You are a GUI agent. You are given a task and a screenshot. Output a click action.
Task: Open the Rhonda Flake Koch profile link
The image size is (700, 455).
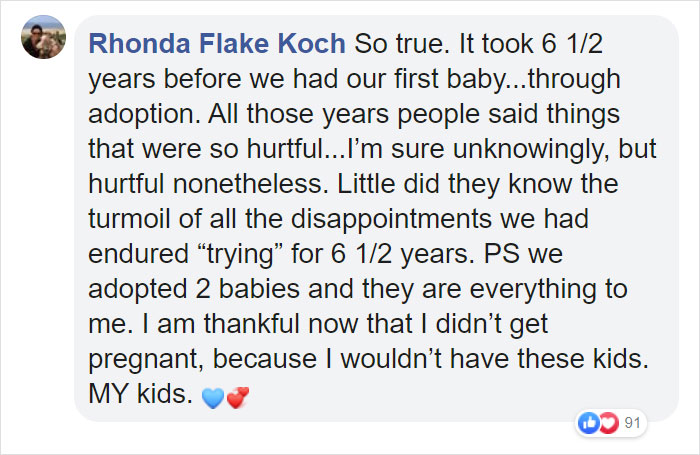[217, 43]
